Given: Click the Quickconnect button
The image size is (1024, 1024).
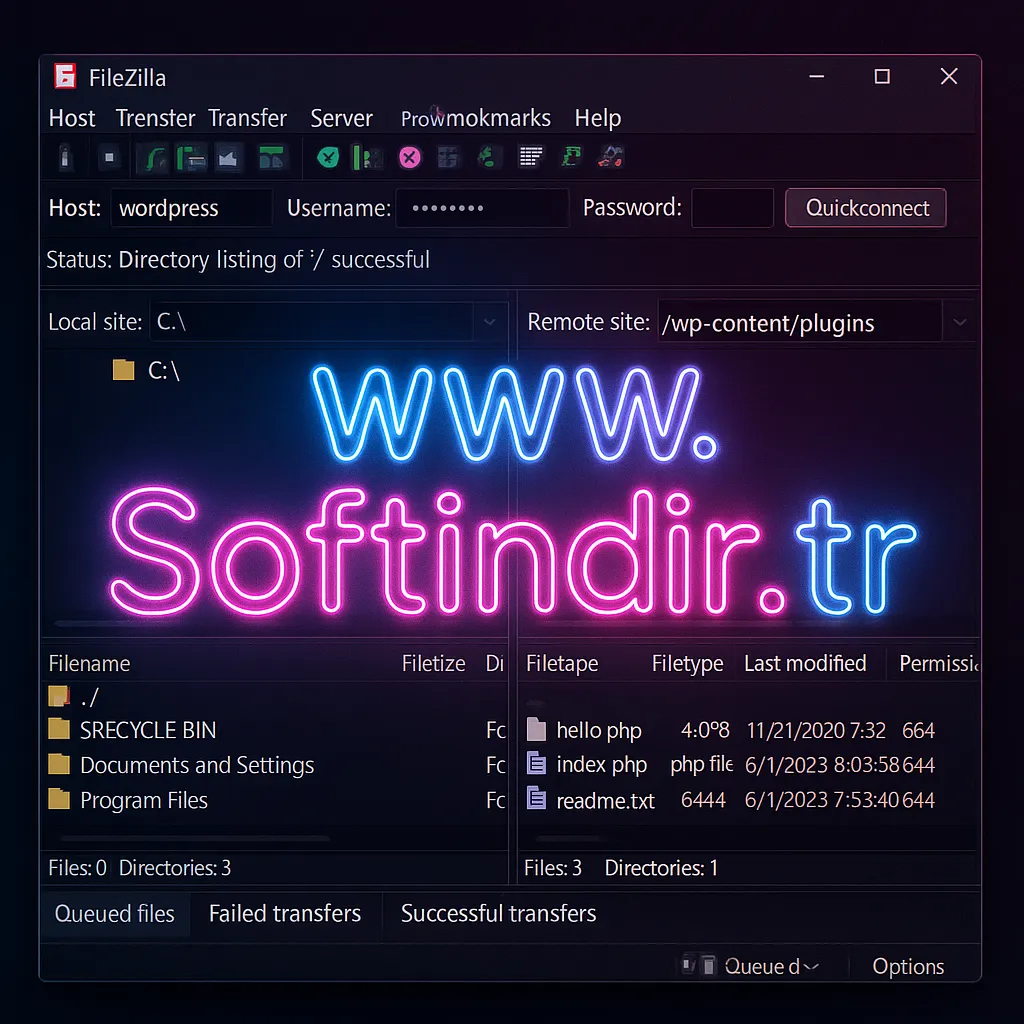Looking at the screenshot, I should click(866, 208).
